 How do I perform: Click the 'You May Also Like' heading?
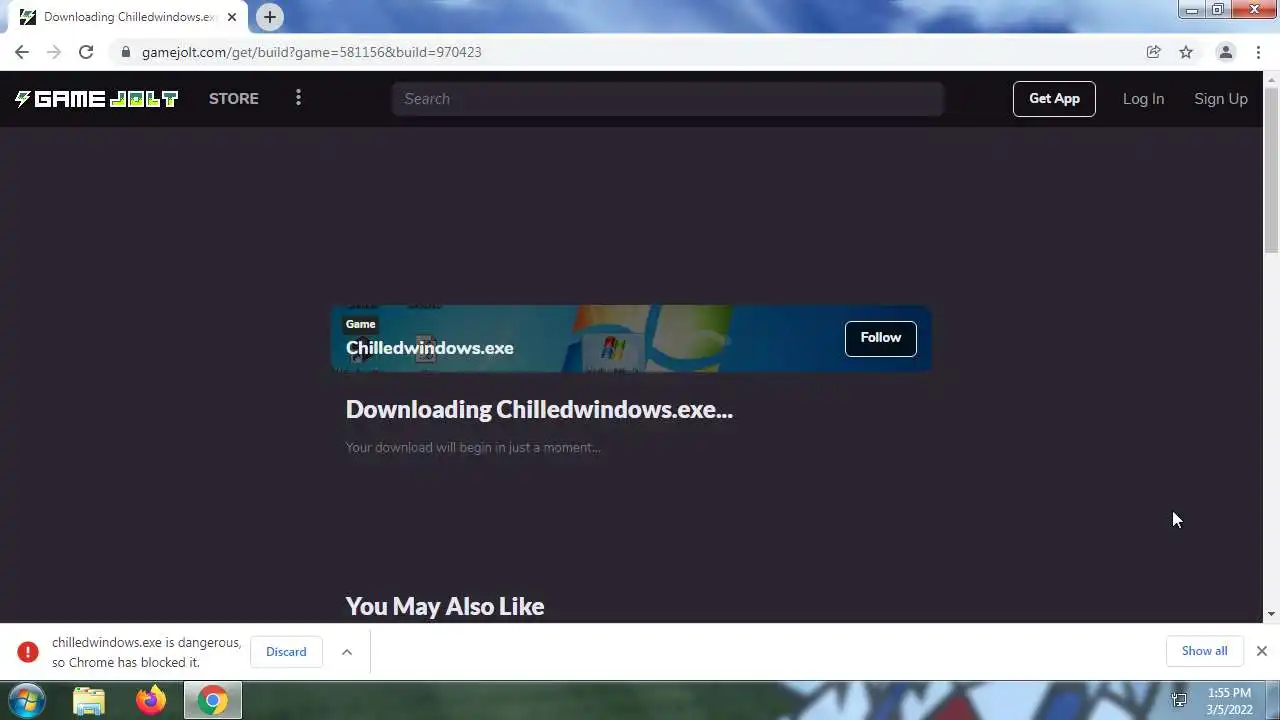tap(445, 607)
